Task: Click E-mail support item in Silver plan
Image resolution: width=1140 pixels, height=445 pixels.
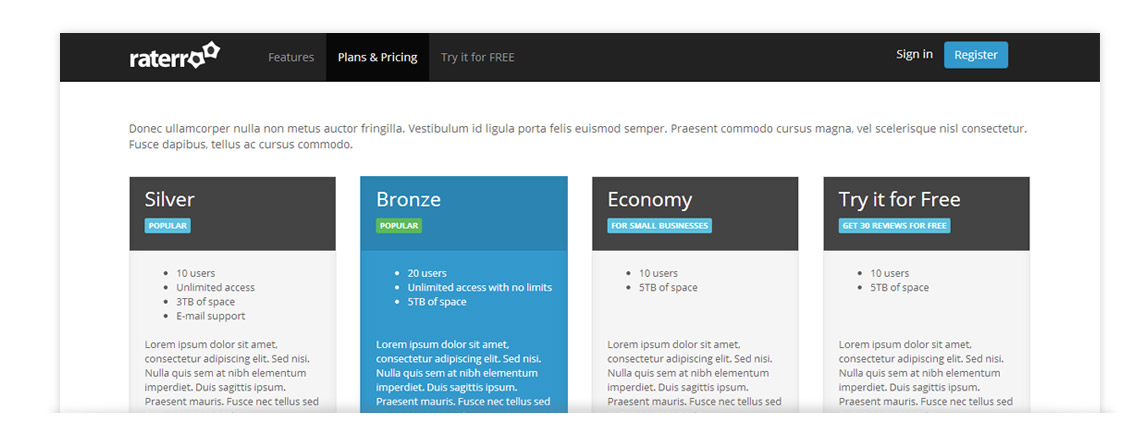Action: [x=211, y=316]
